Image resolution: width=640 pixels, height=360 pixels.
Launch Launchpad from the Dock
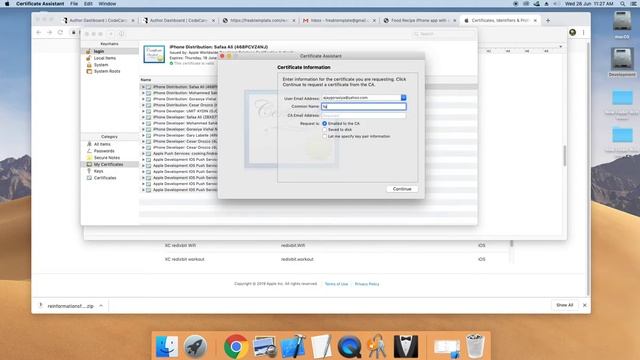pos(196,347)
